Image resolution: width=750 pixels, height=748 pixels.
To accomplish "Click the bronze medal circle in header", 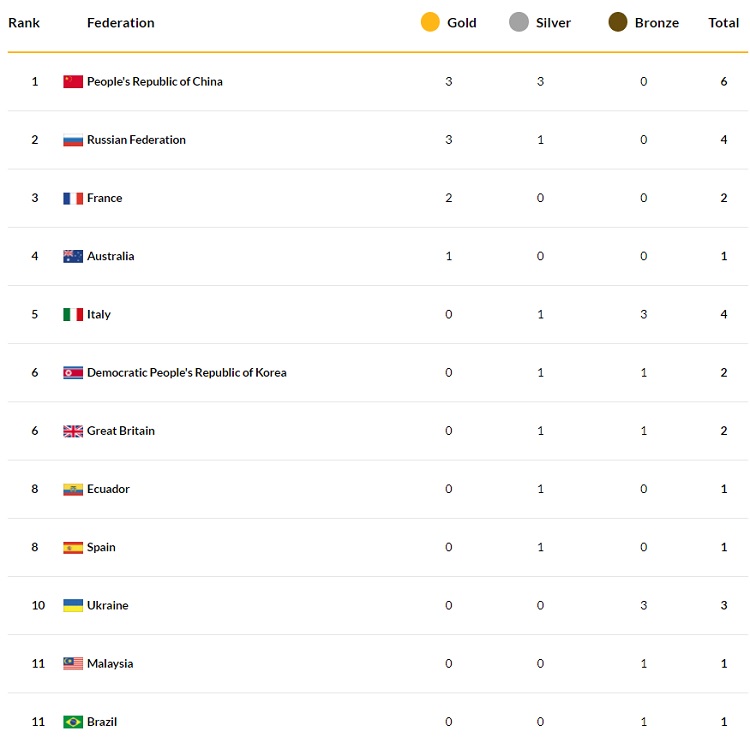I will (618, 22).
